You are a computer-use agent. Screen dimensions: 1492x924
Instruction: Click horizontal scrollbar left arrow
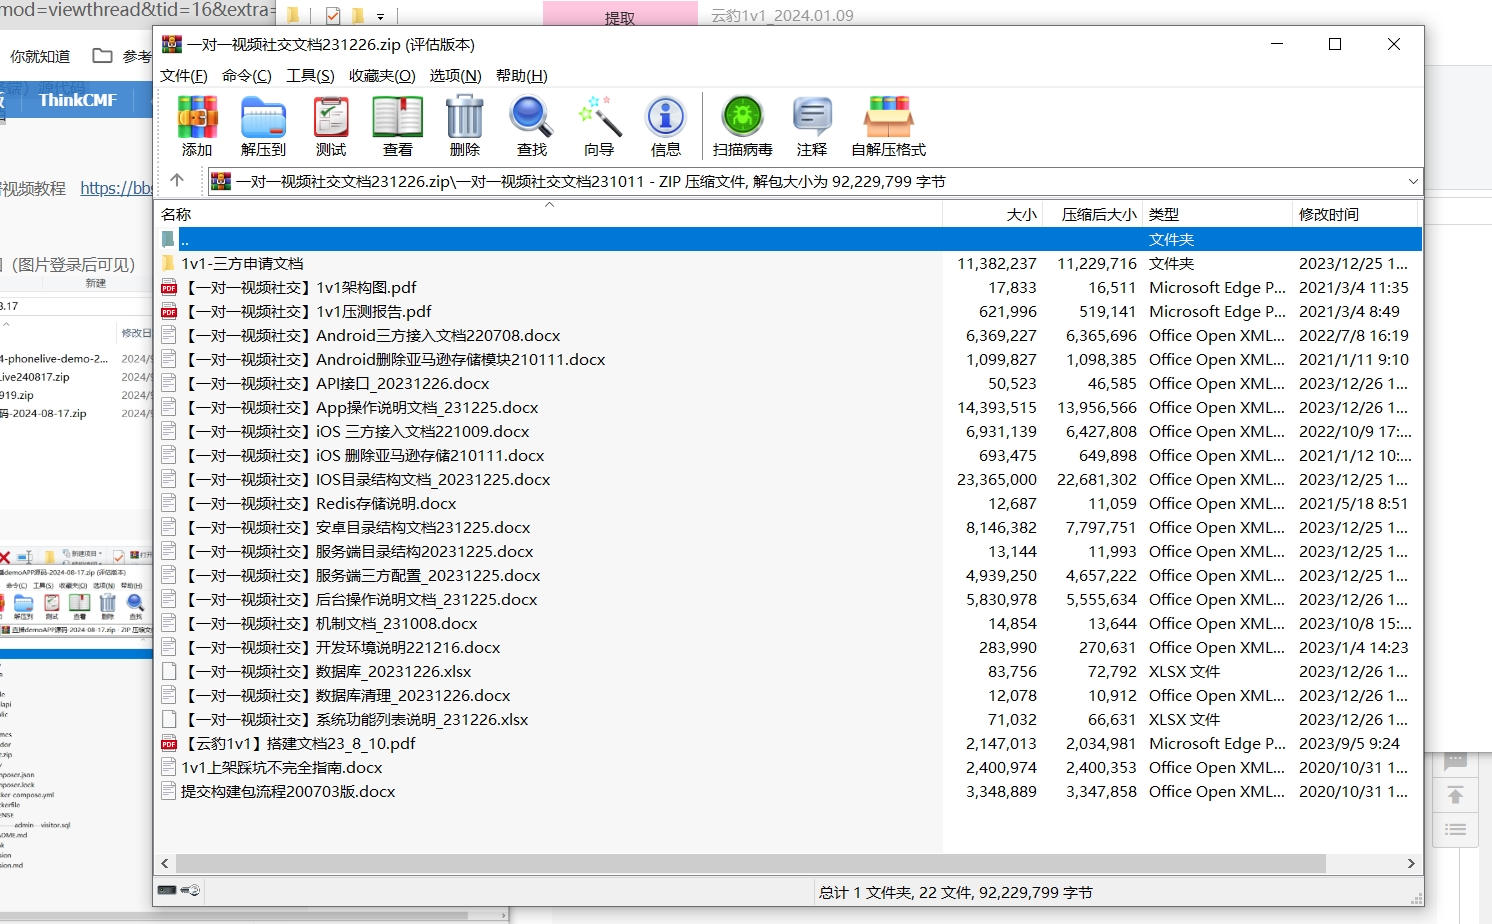(x=165, y=863)
